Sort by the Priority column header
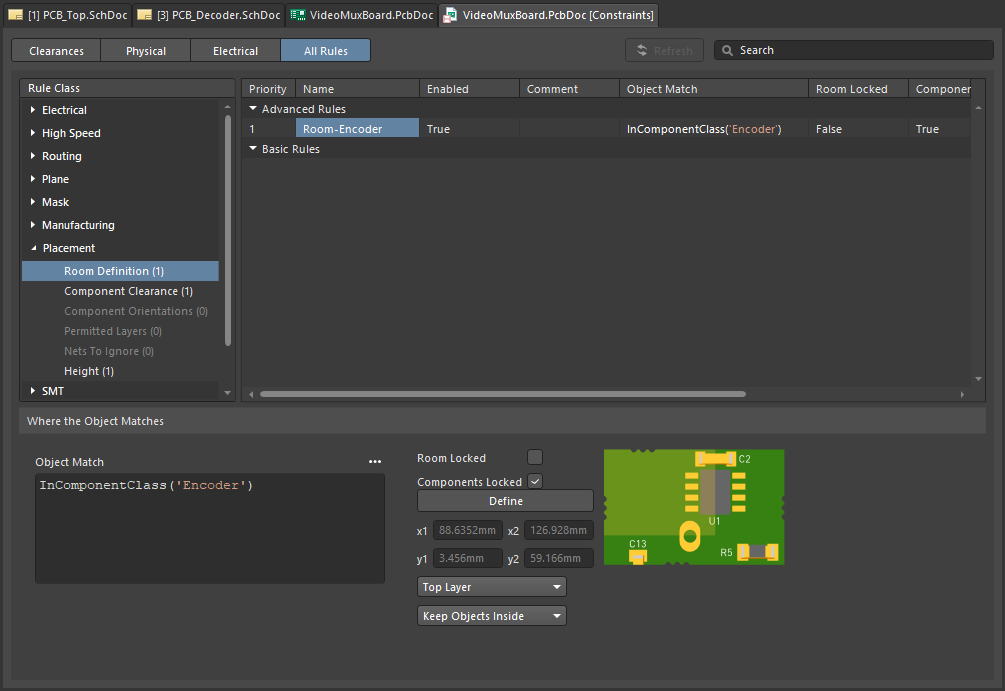1005x691 pixels. point(268,88)
